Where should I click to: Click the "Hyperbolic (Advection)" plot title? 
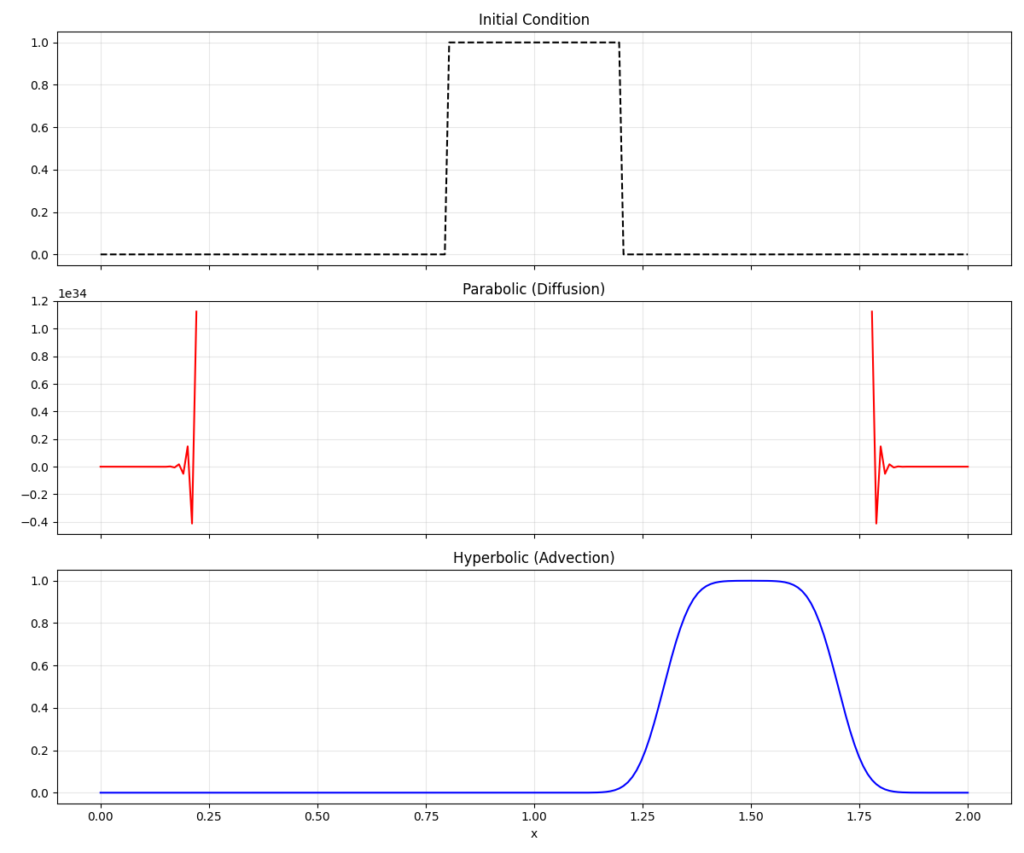coord(533,558)
